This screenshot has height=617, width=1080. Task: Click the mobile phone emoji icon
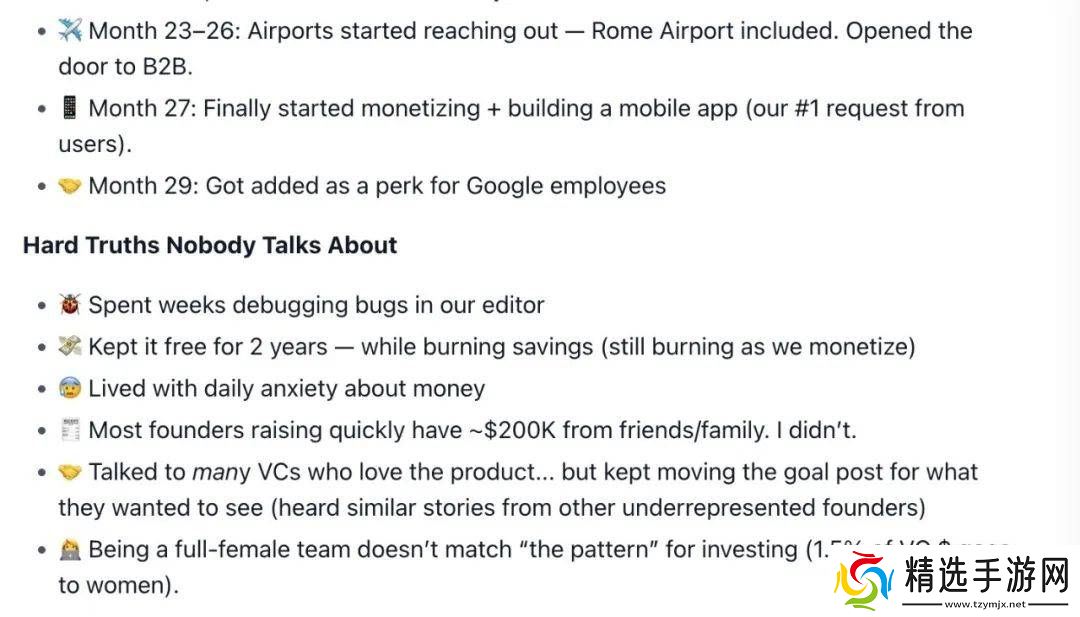(69, 108)
